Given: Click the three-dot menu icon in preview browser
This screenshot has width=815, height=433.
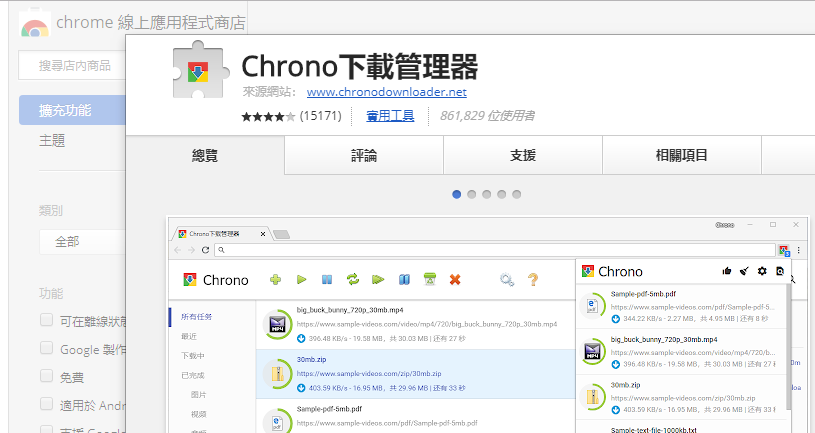Looking at the screenshot, I should [799, 250].
